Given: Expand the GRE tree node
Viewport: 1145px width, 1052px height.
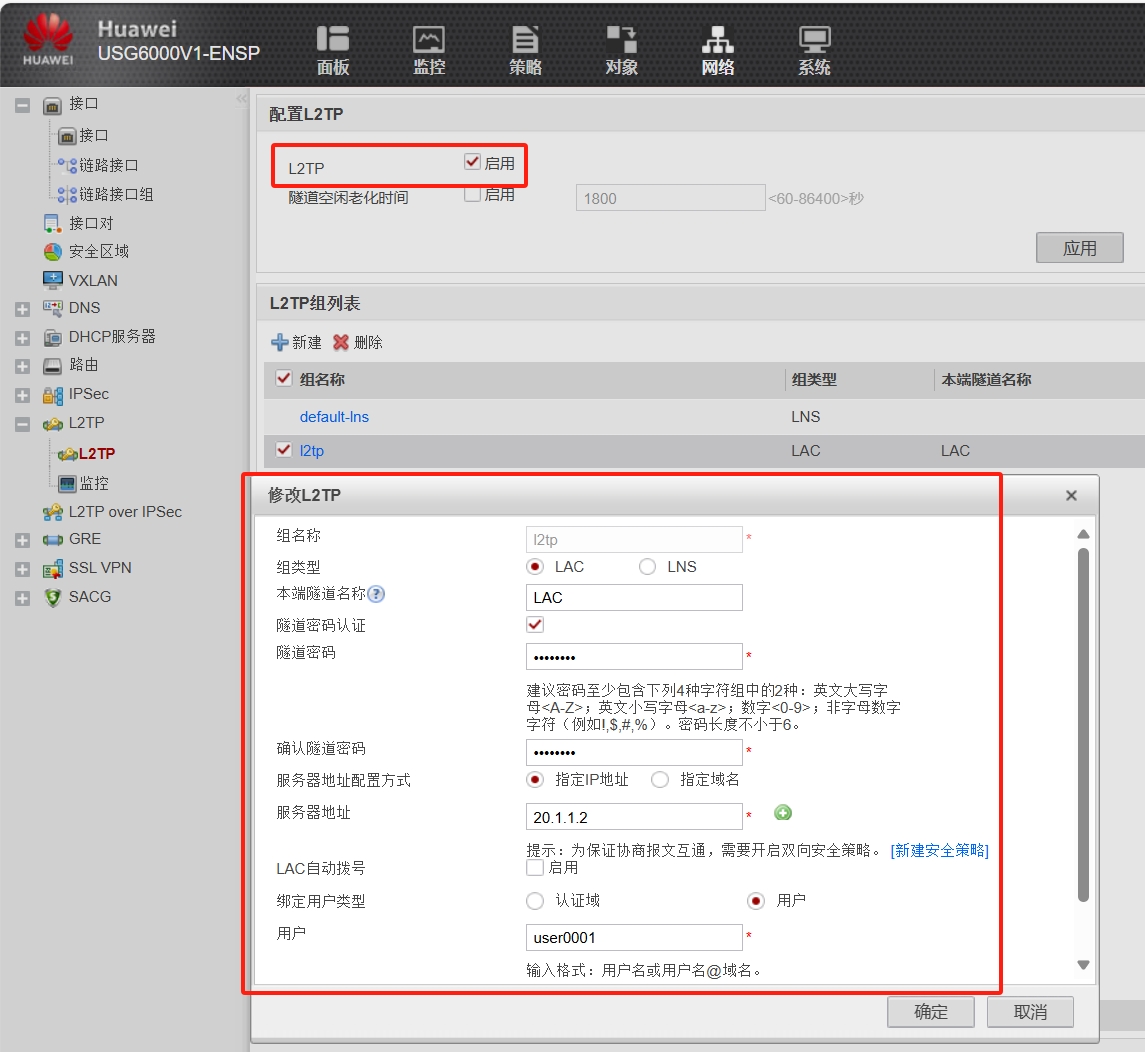Looking at the screenshot, I should point(23,540).
